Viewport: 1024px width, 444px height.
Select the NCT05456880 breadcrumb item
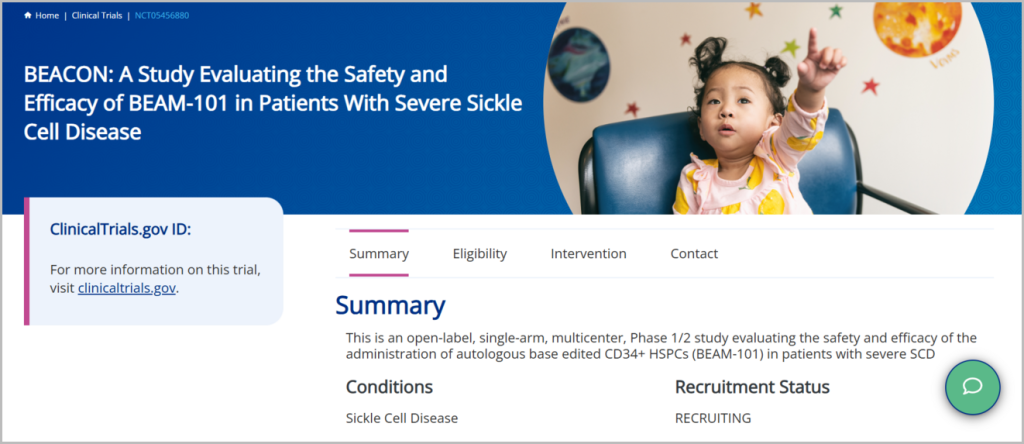(x=162, y=16)
